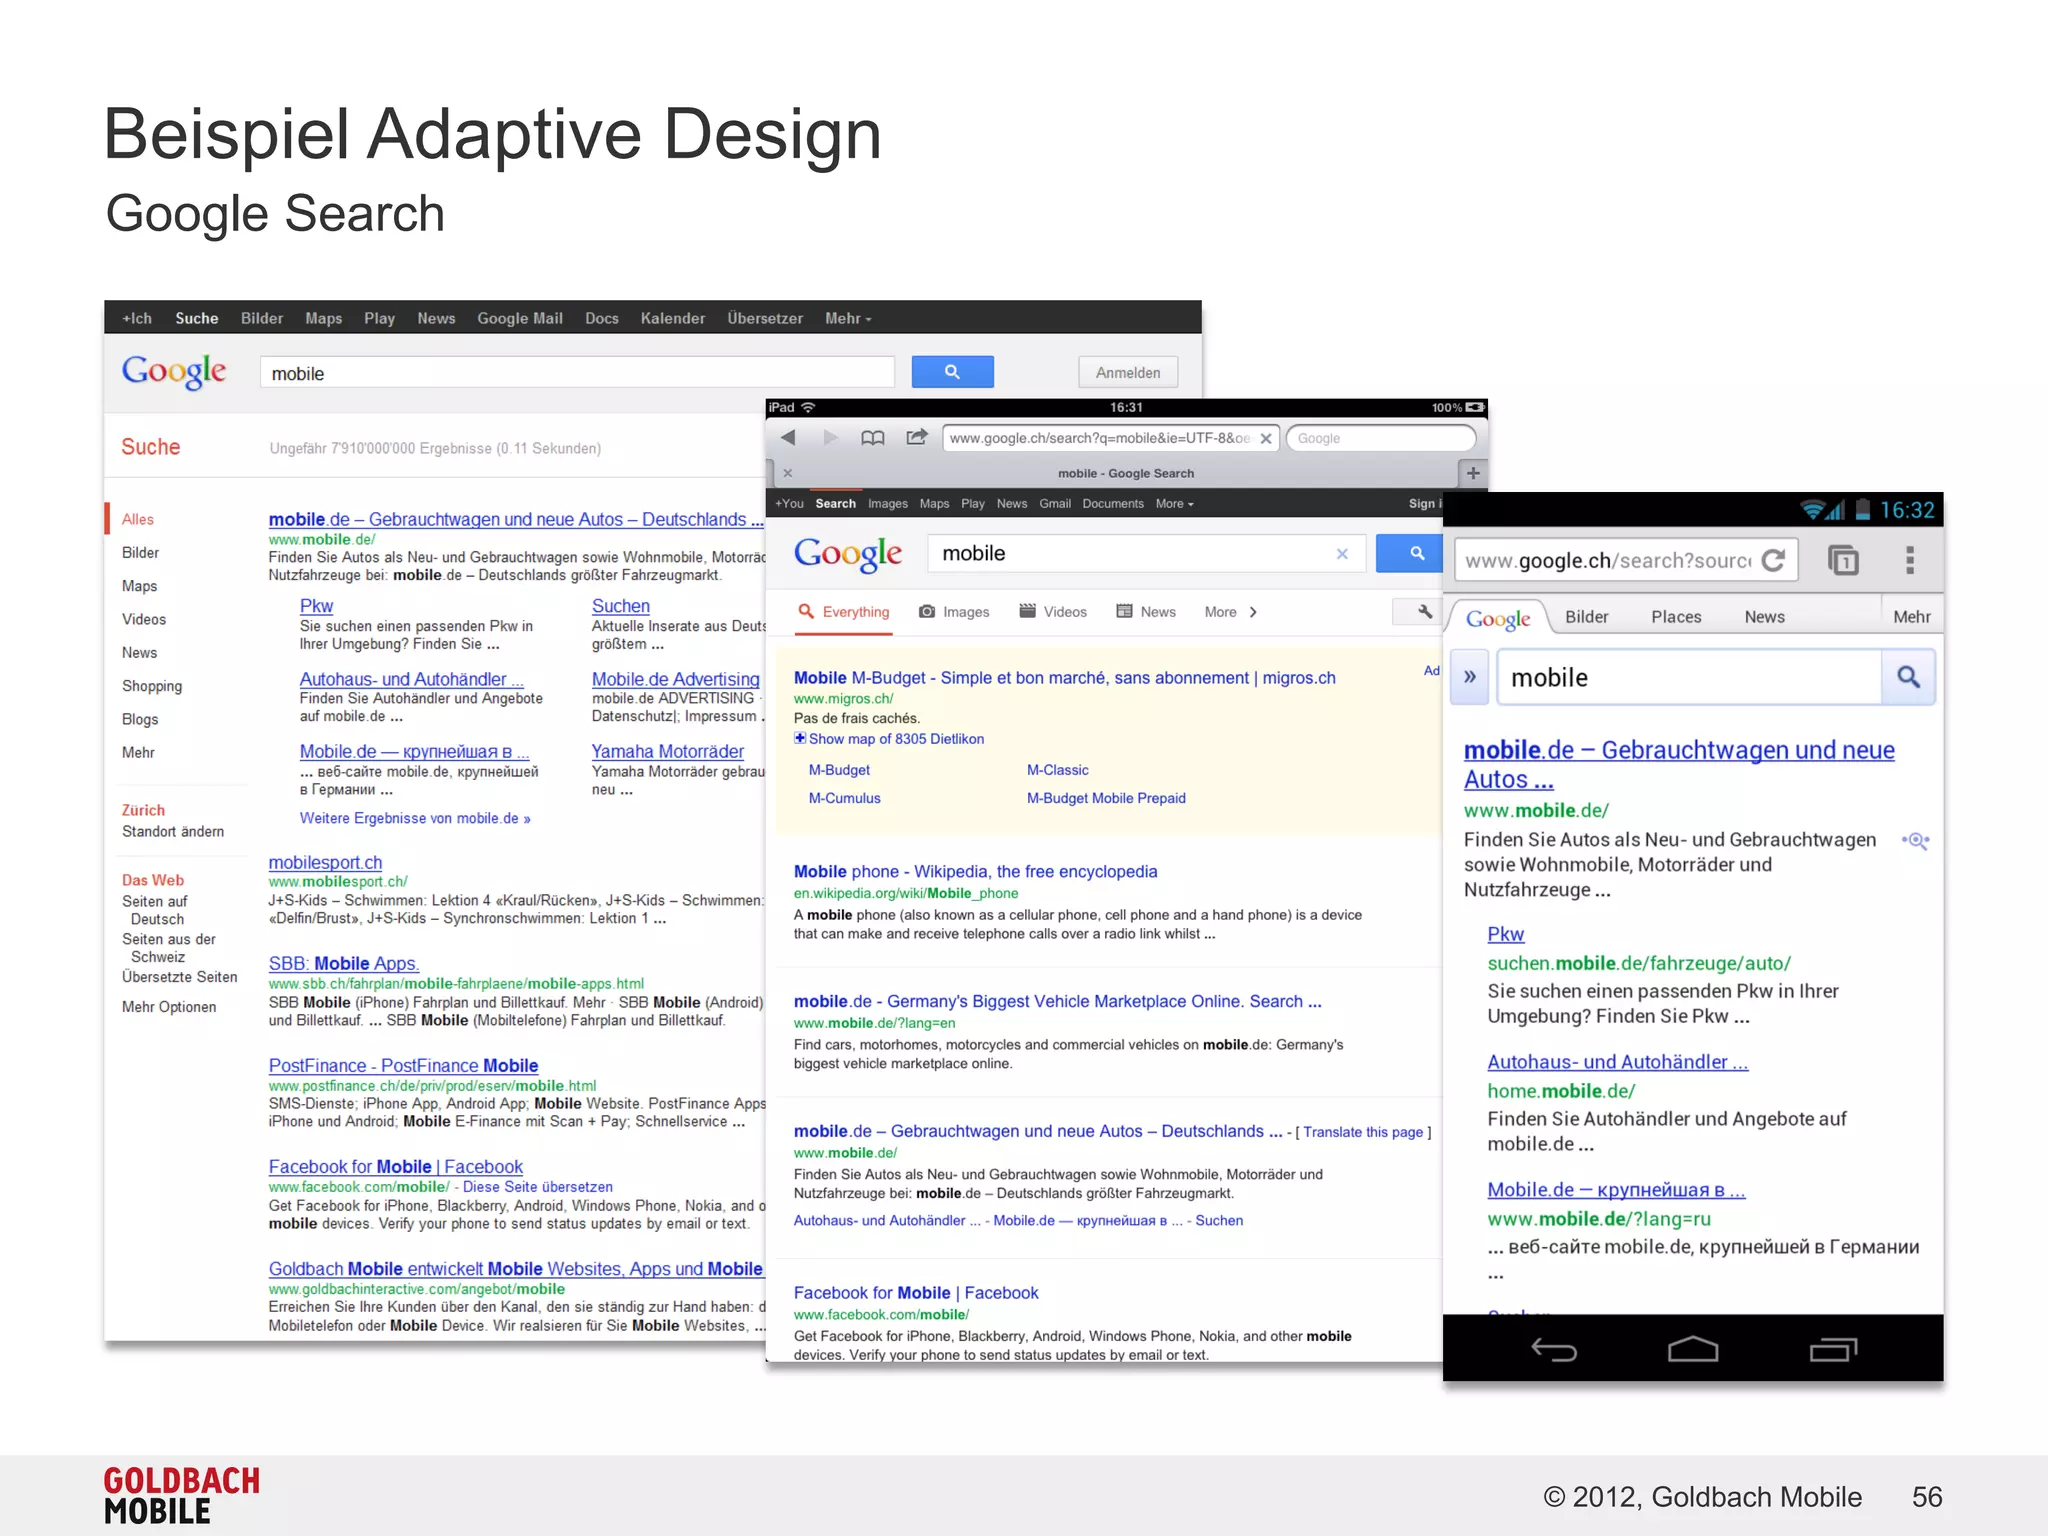Click '+Ich' in desktop Google bar
This screenshot has width=2048, height=1536.
pyautogui.click(x=137, y=318)
